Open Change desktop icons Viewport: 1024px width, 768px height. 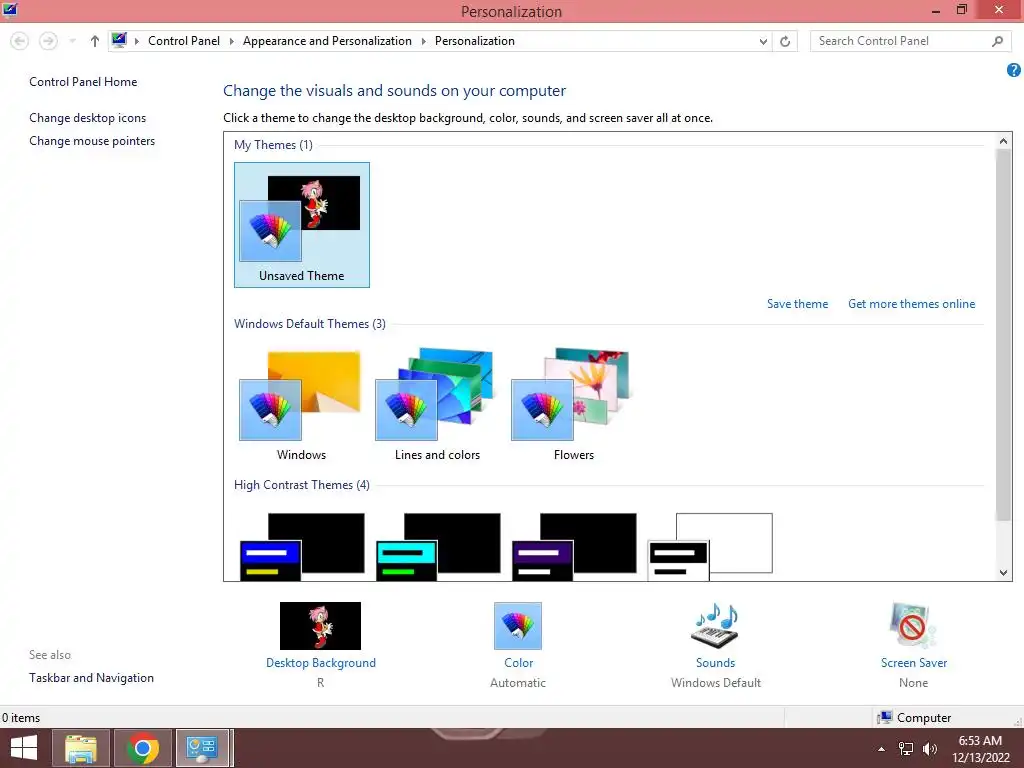tap(88, 118)
